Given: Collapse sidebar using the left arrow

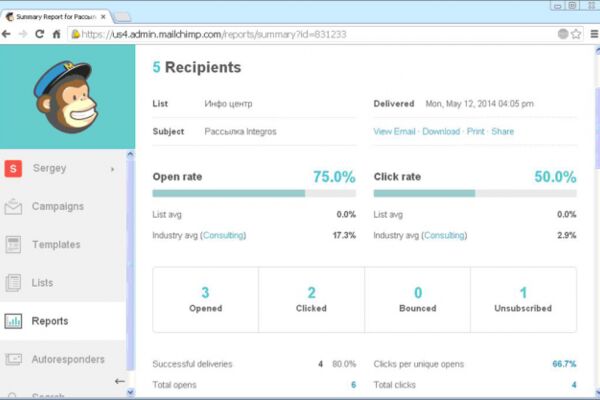Looking at the screenshot, I should pyautogui.click(x=119, y=381).
